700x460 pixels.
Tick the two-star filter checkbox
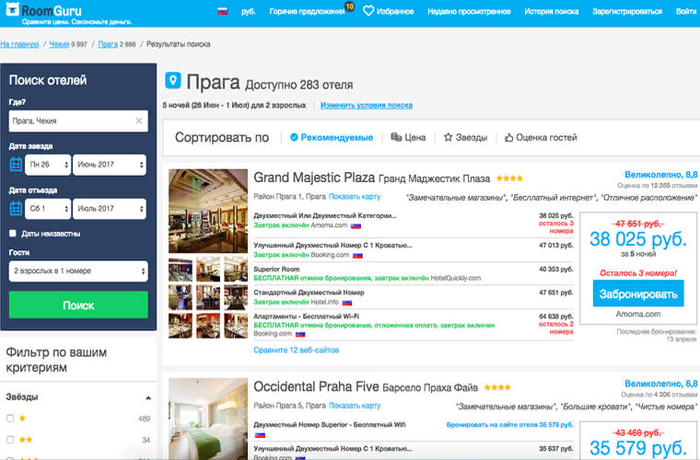[11, 439]
